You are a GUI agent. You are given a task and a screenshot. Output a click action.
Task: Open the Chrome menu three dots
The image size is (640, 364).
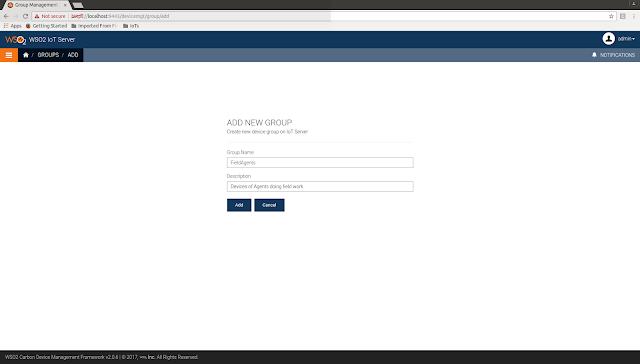click(634, 16)
